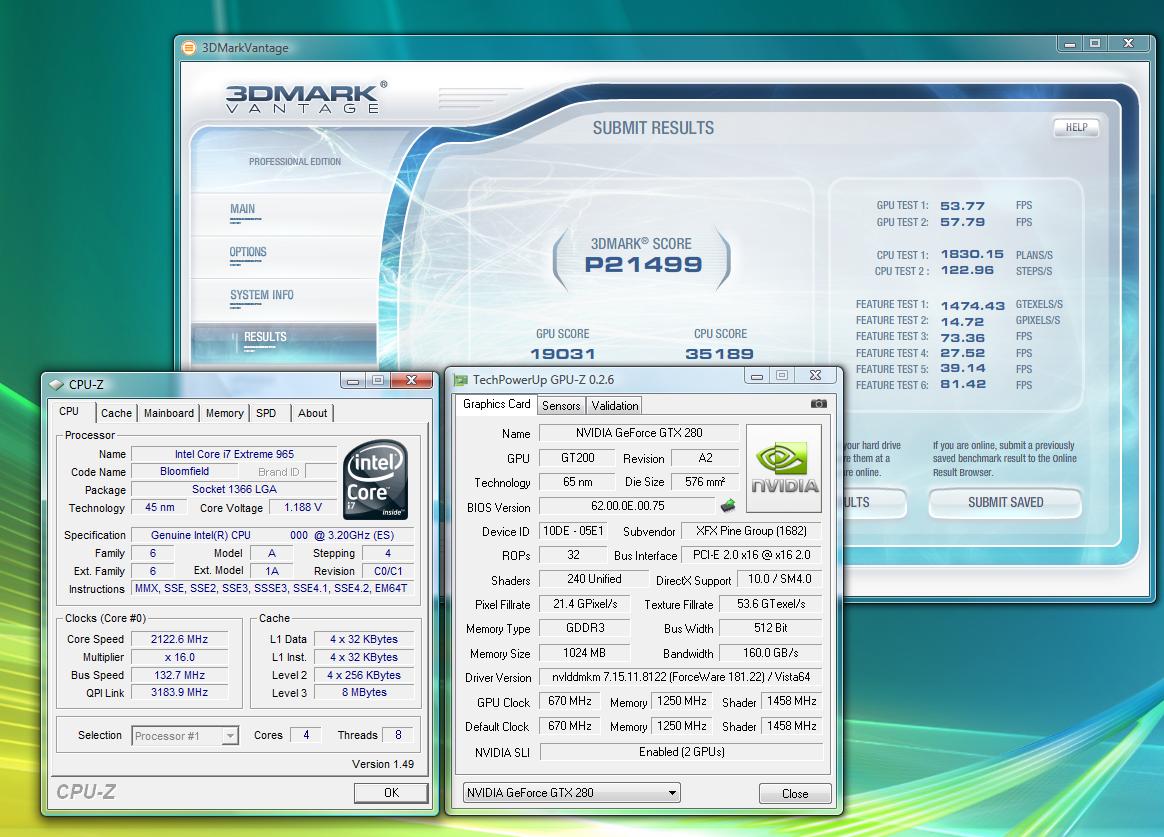
Task: Switch to the Mainboard tab in CPU-Z
Action: pos(169,413)
